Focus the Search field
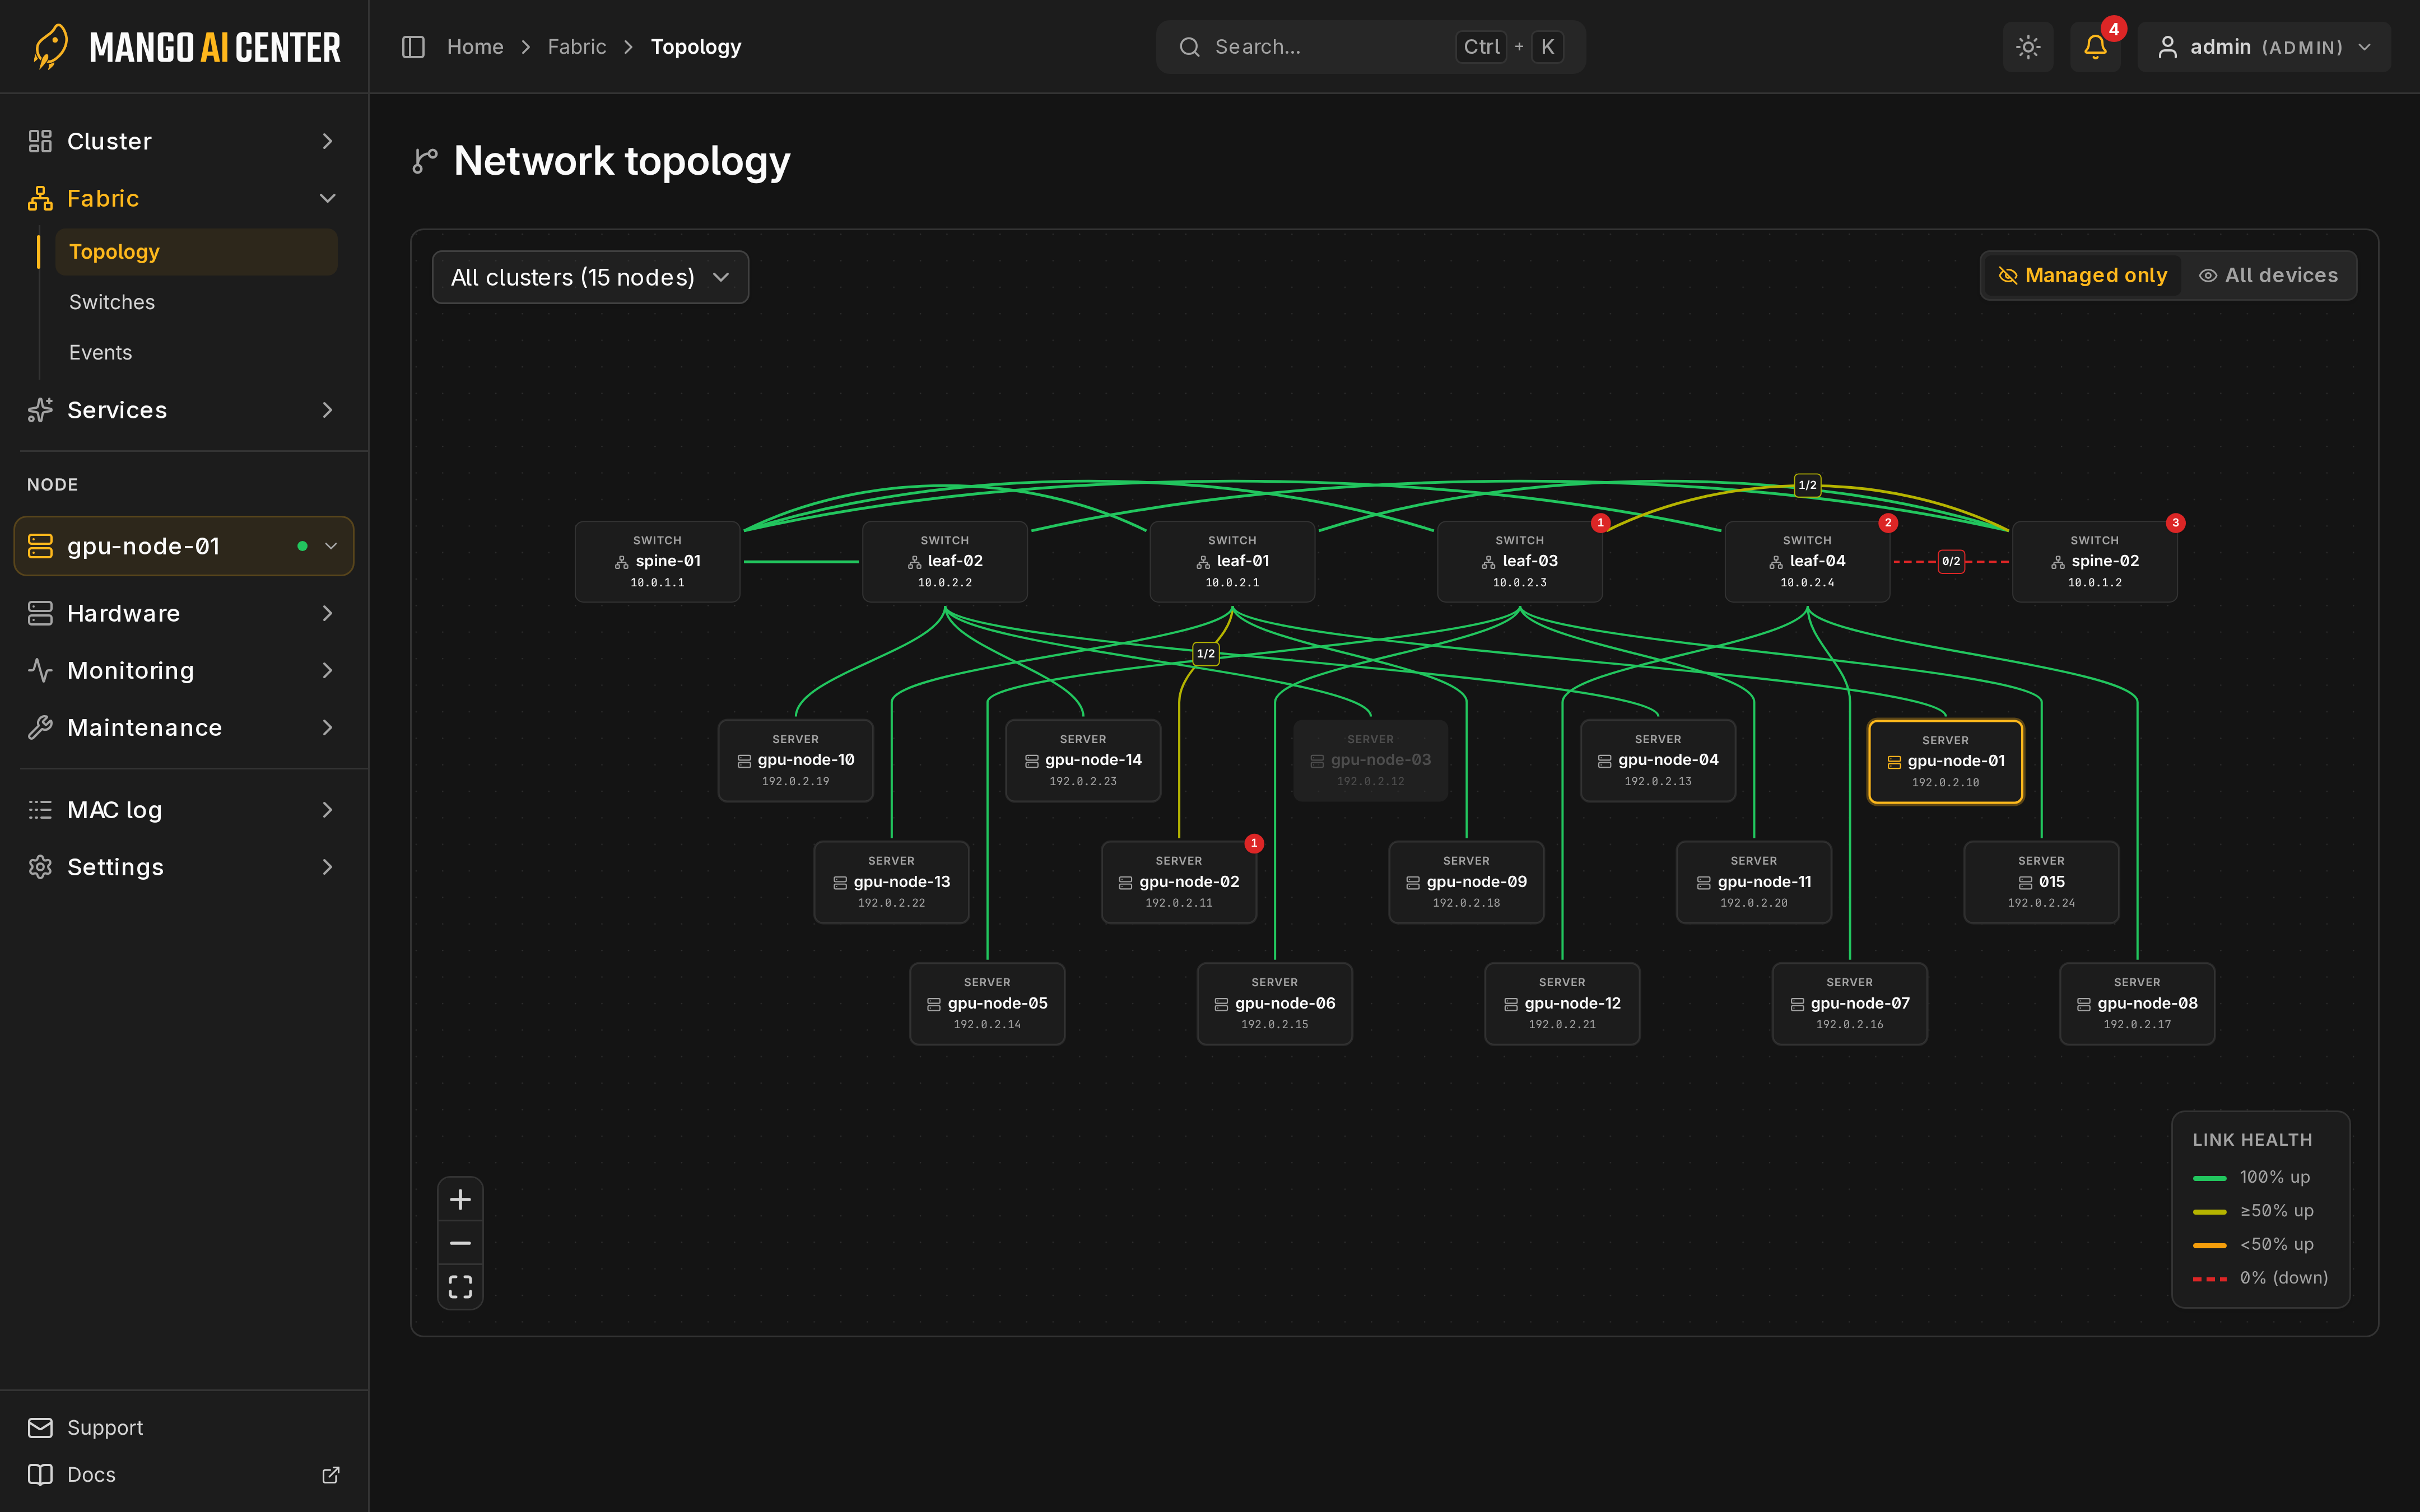Screen dimensions: 2420x1512 tap(1370, 47)
